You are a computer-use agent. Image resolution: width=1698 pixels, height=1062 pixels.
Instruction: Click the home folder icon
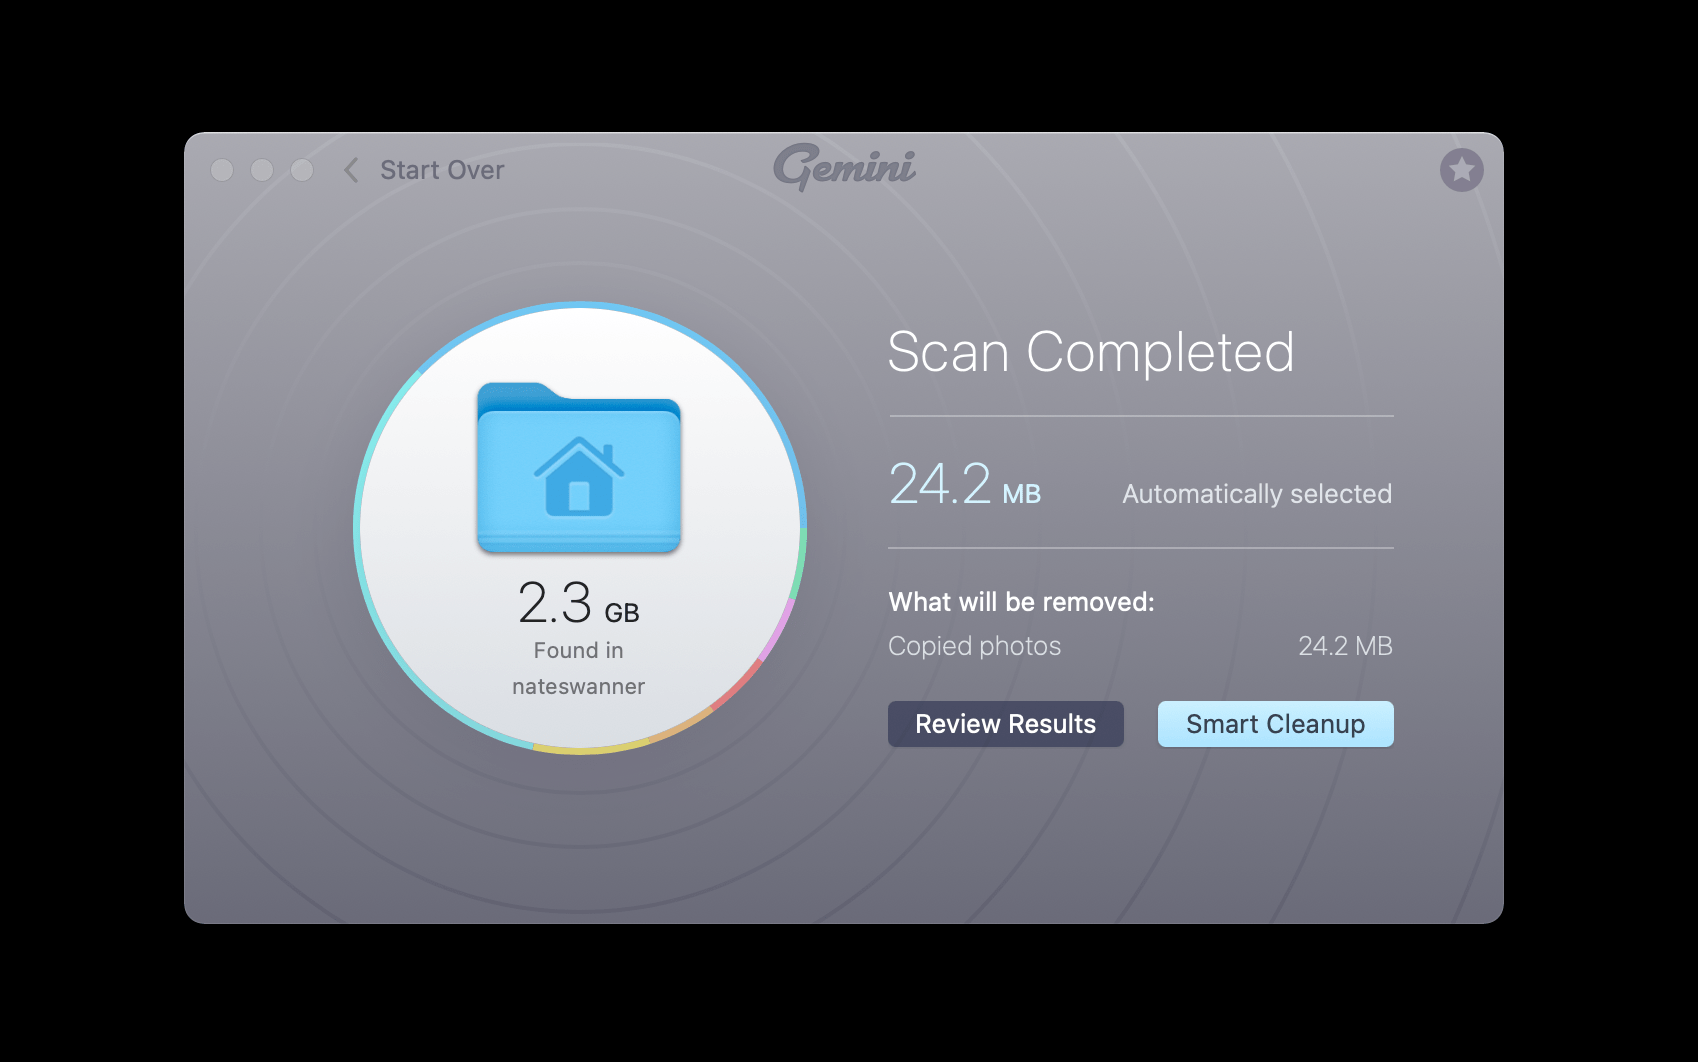point(579,467)
